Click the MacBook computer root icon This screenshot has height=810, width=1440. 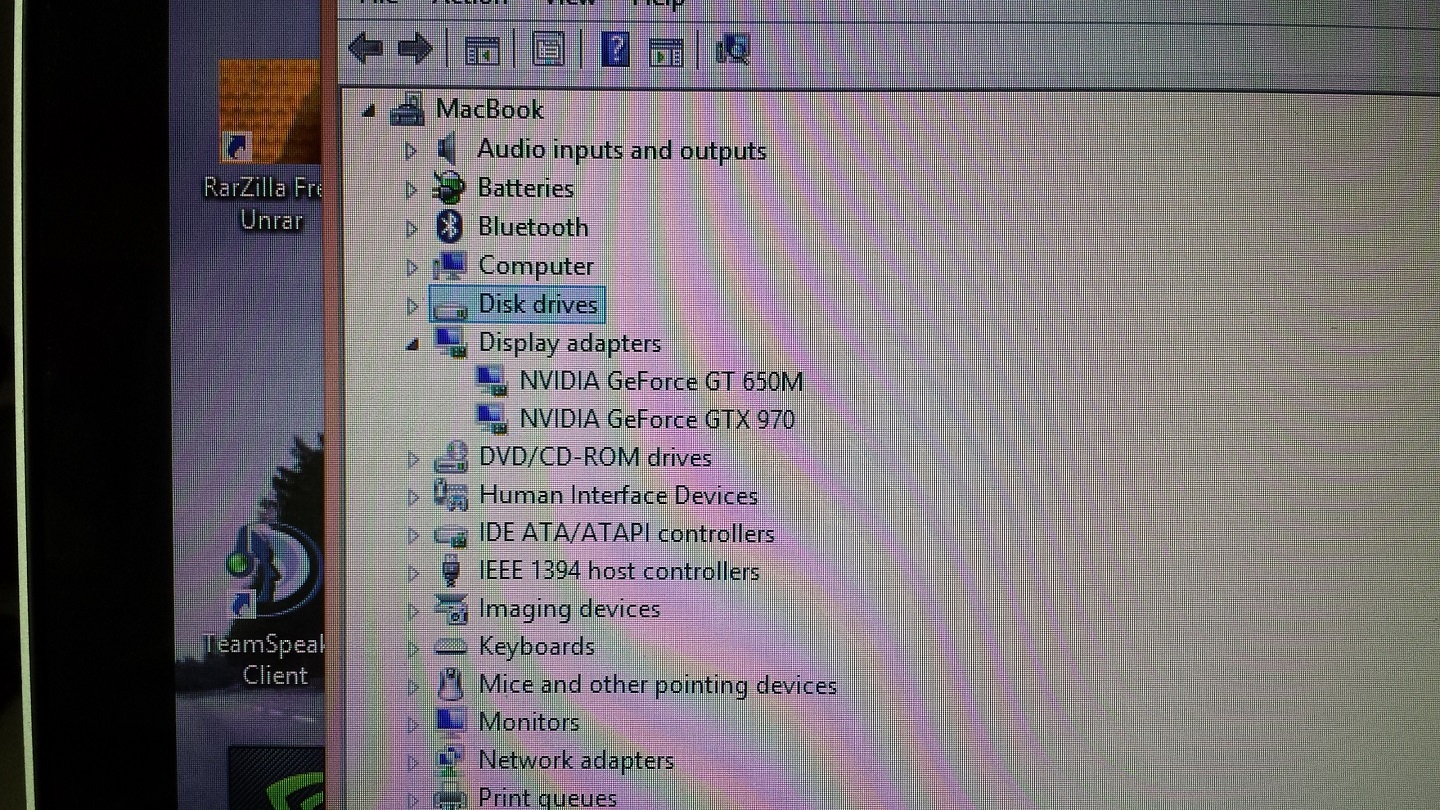coord(407,109)
